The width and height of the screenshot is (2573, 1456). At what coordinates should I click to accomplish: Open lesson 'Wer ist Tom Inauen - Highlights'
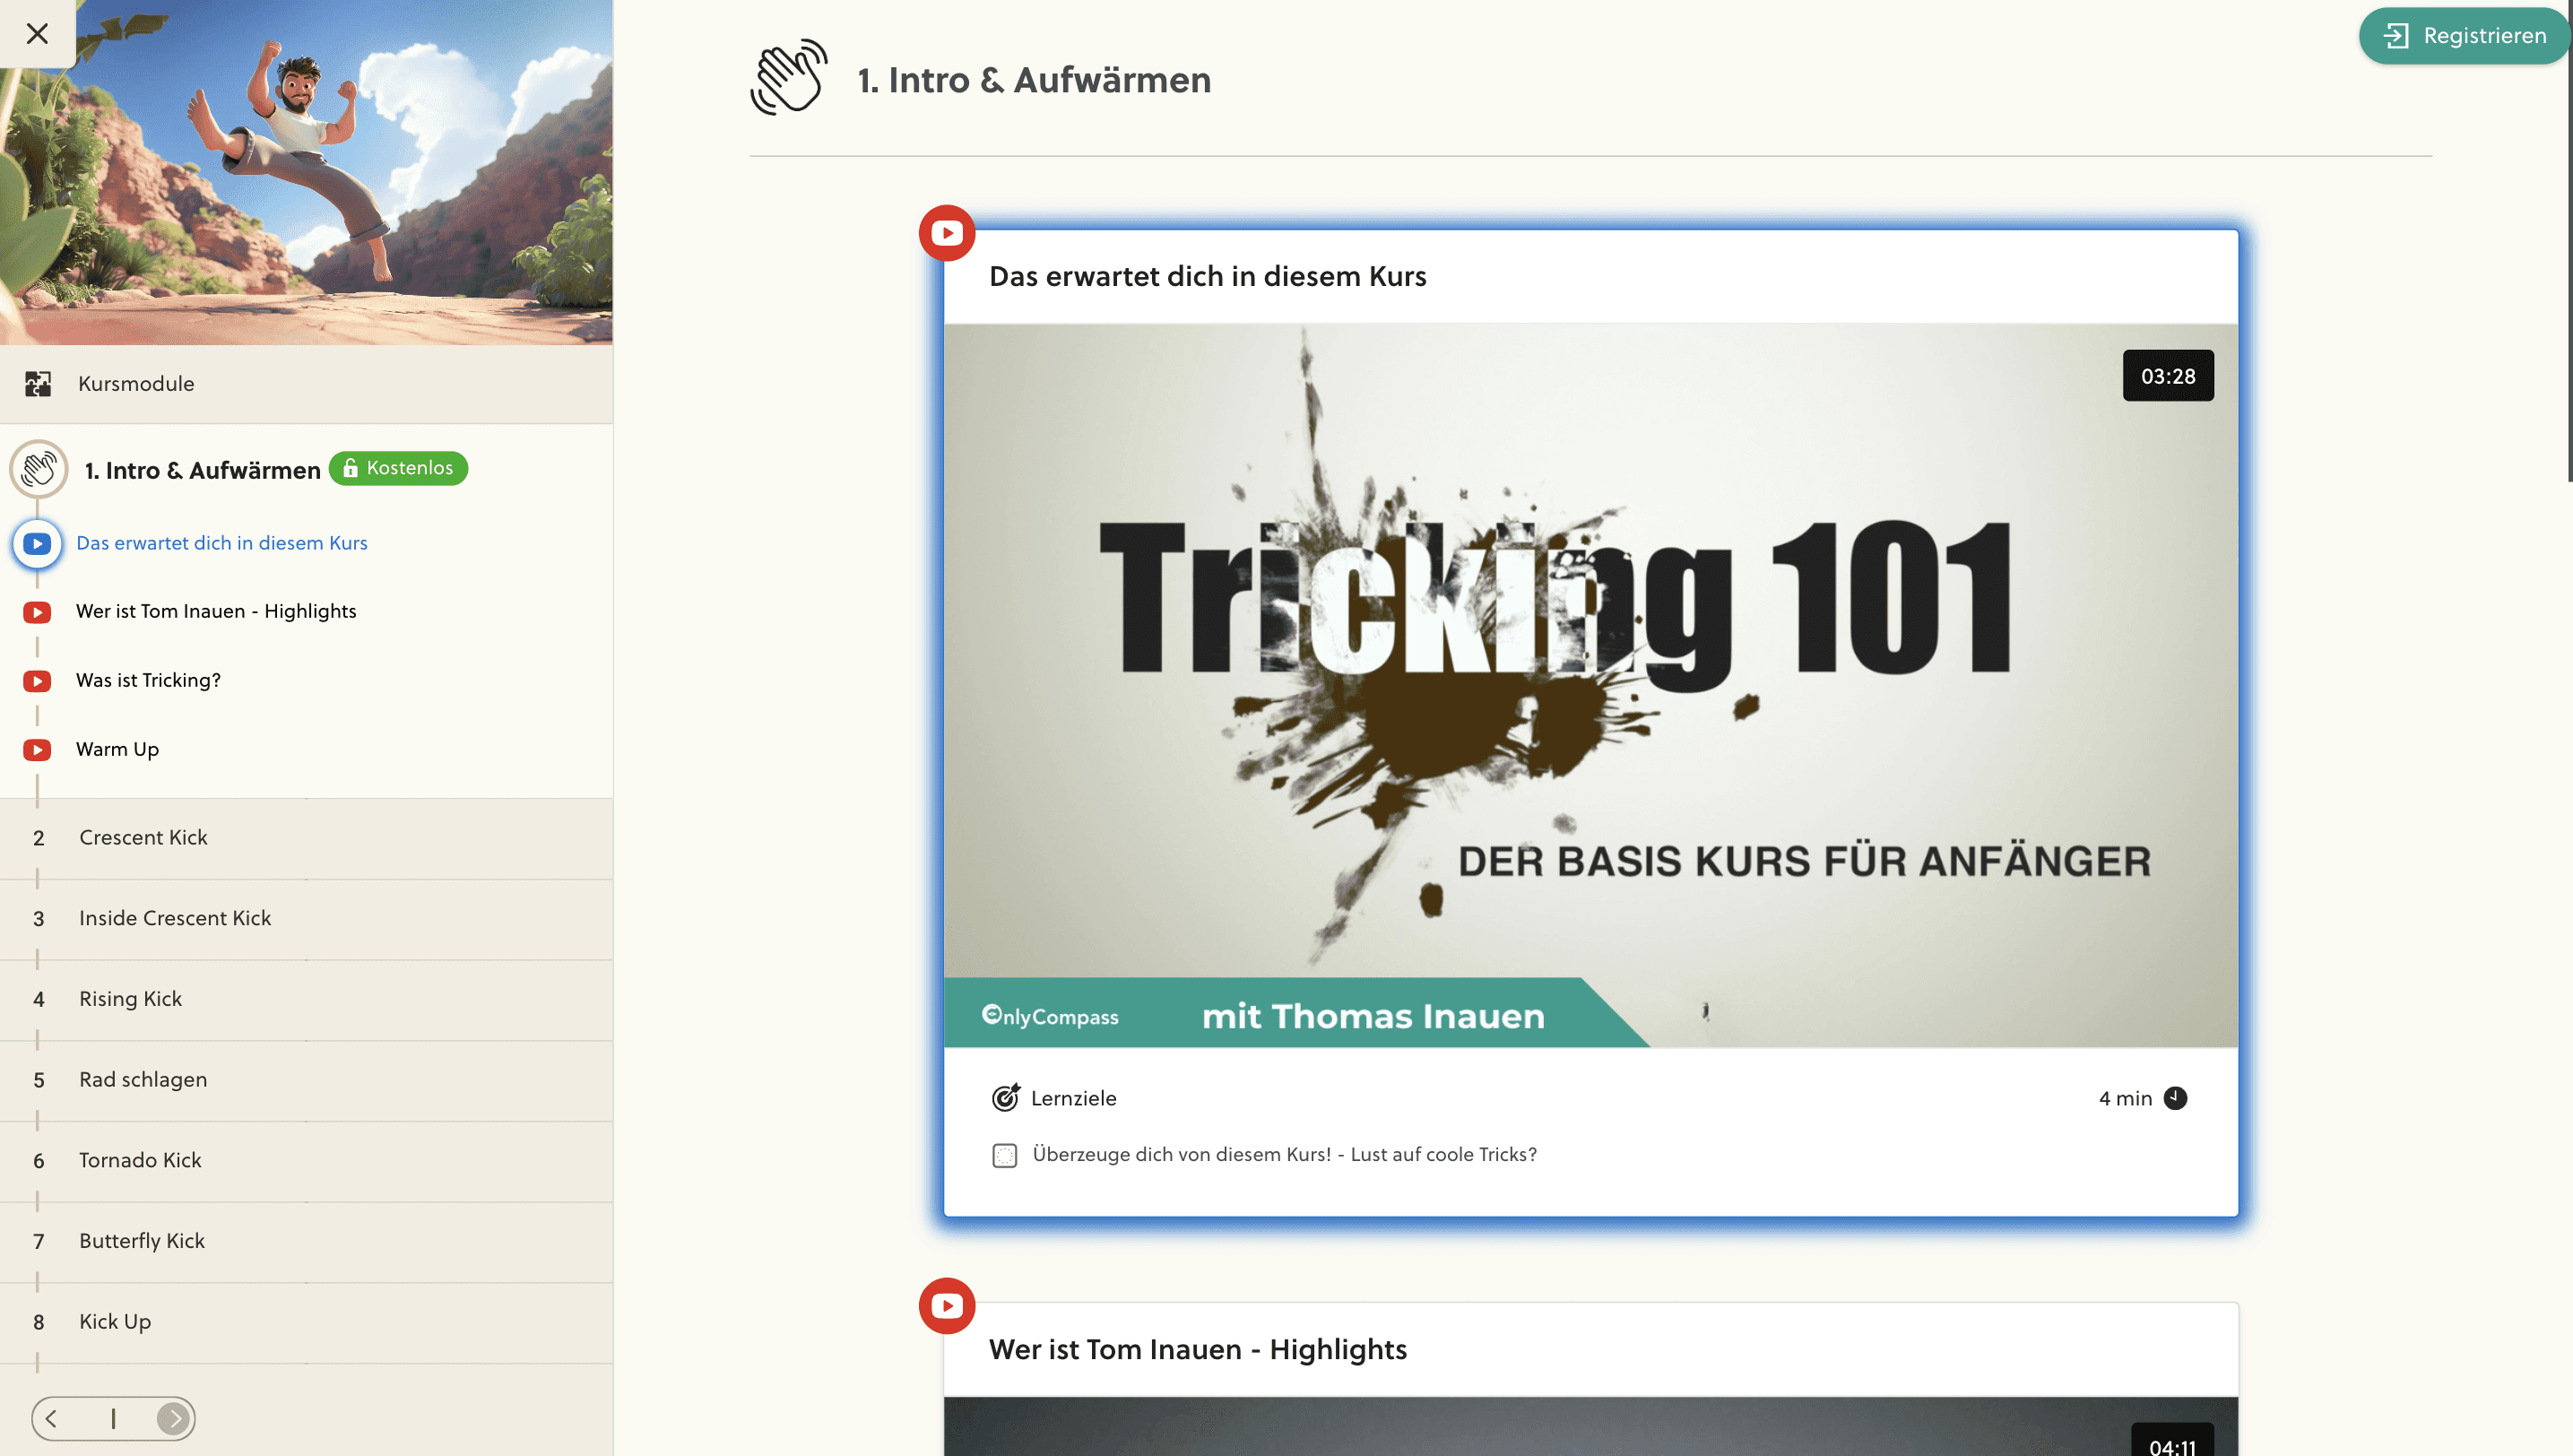(x=216, y=611)
